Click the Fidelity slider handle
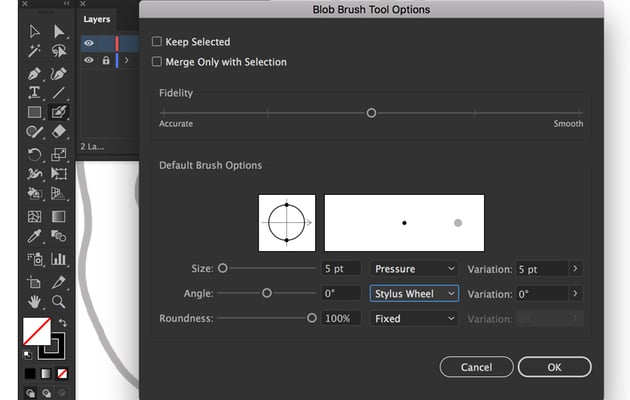The width and height of the screenshot is (630, 400). pyautogui.click(x=371, y=113)
